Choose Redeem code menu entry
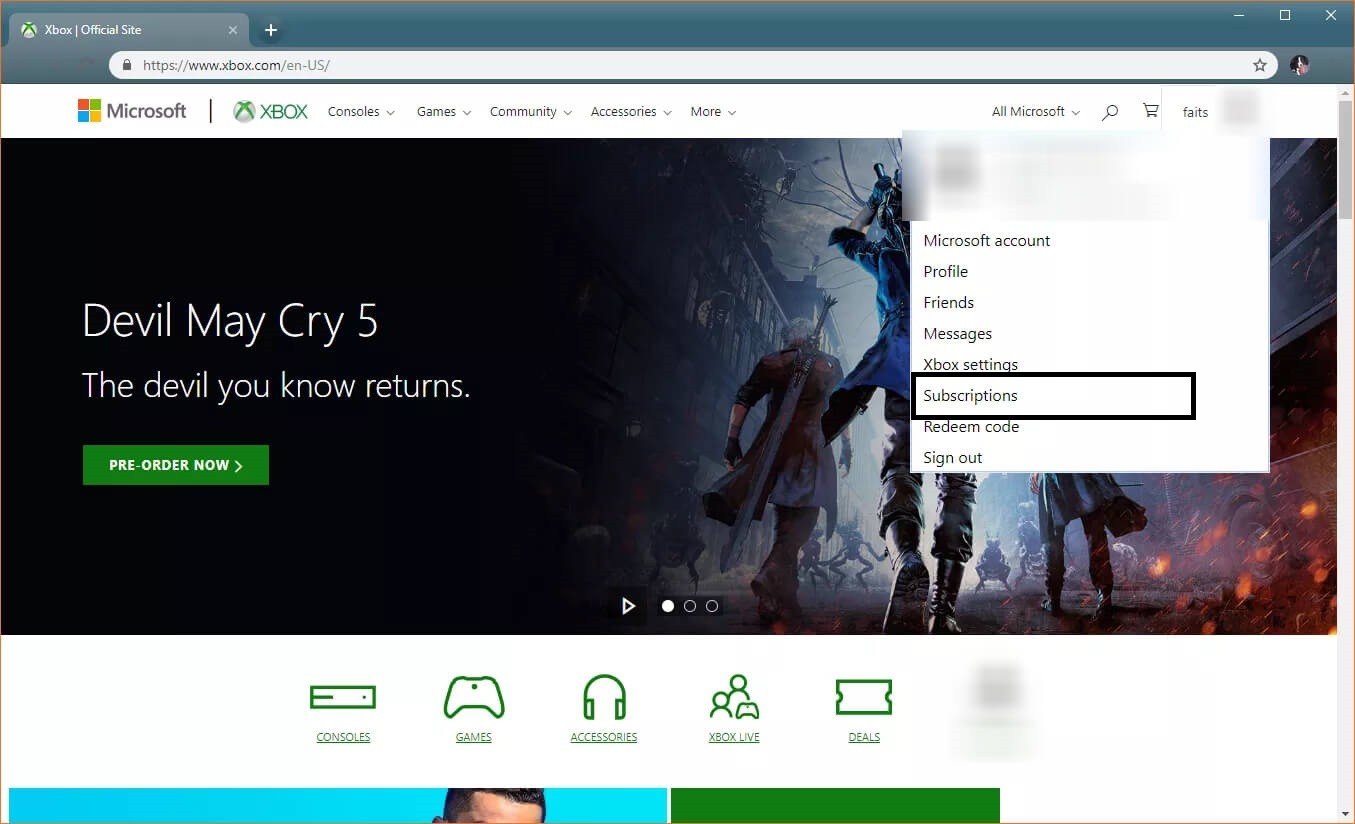 [971, 427]
